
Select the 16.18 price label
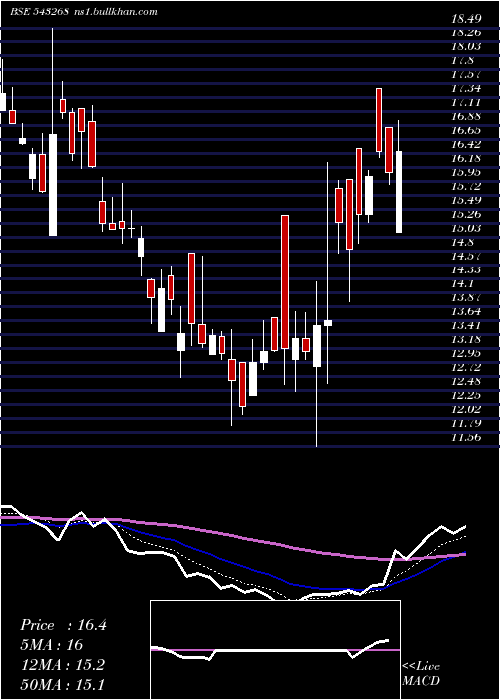466,158
